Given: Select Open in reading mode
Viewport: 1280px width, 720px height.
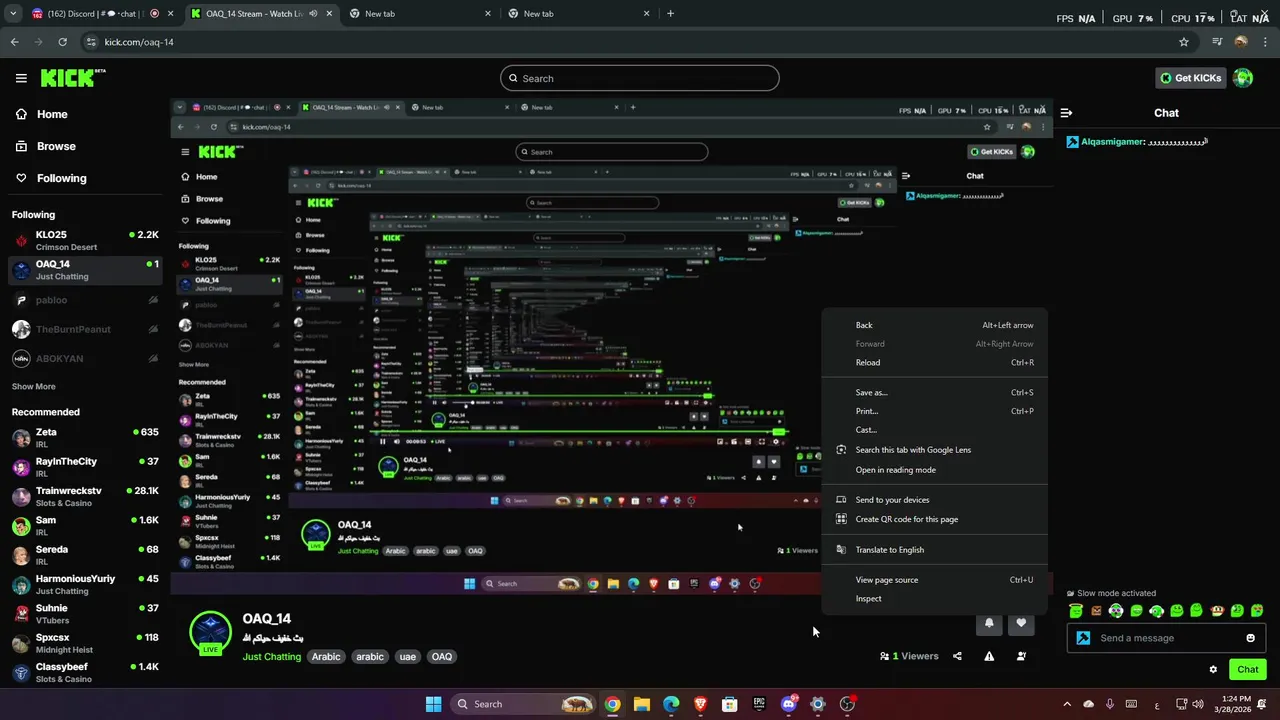Looking at the screenshot, I should (935, 470).
